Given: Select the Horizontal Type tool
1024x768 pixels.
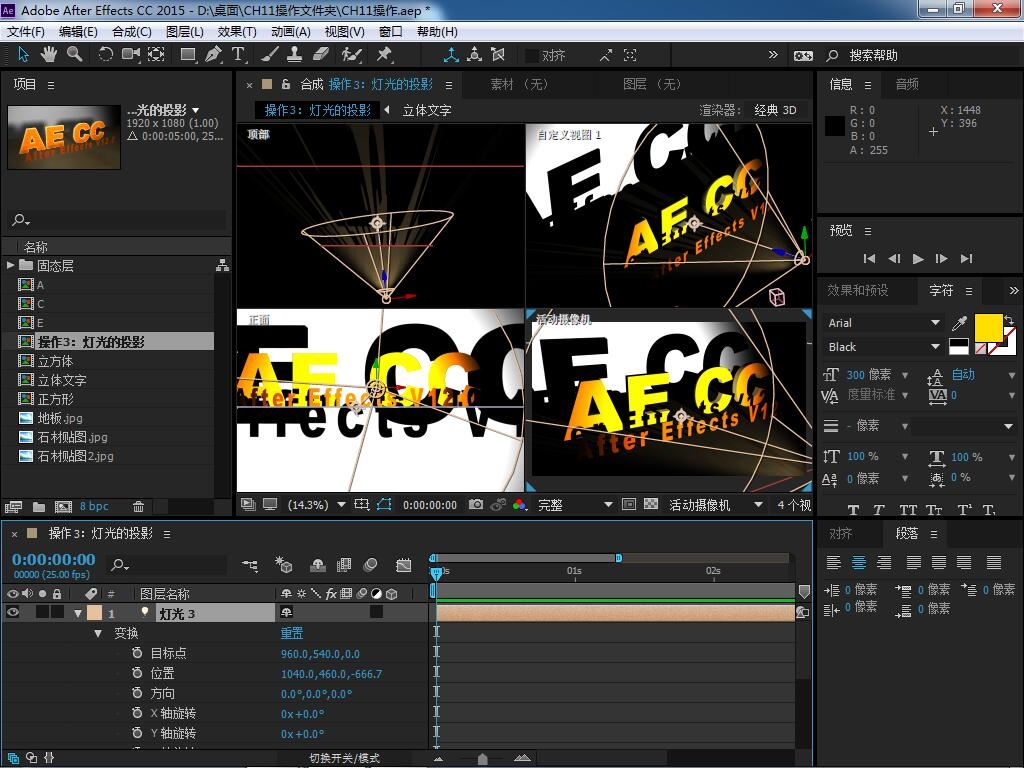Looking at the screenshot, I should pyautogui.click(x=238, y=55).
